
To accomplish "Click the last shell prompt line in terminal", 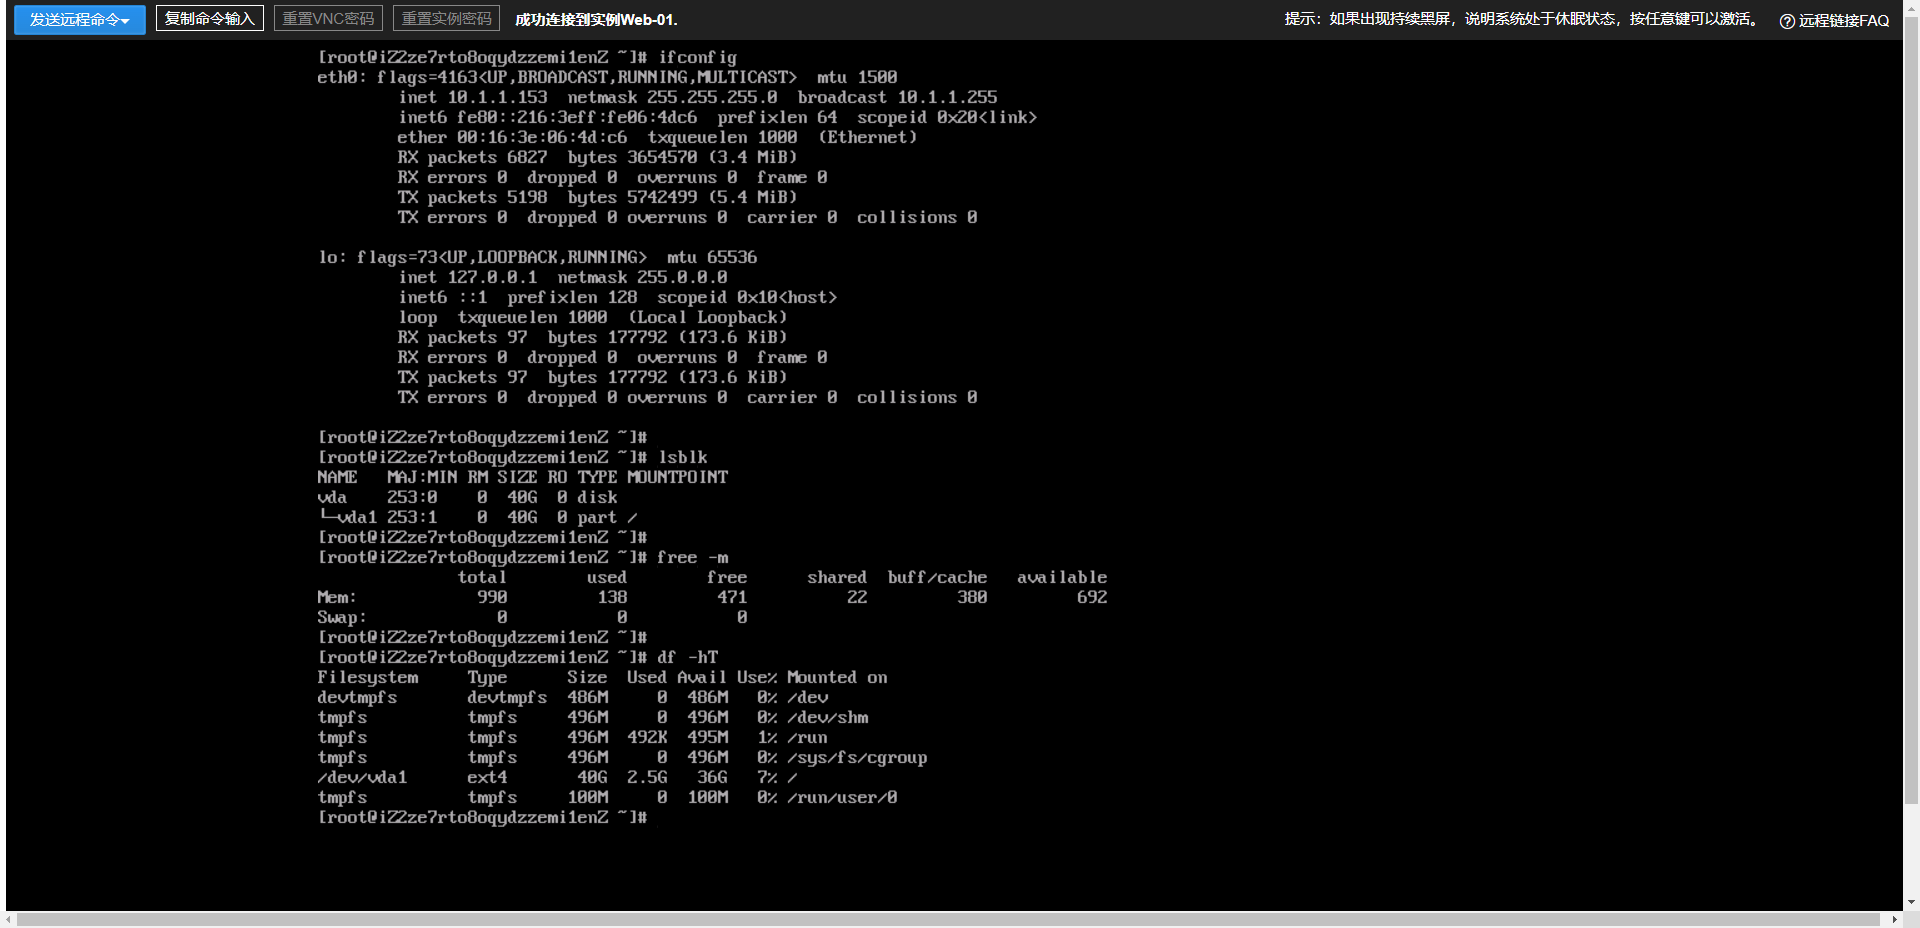I will [482, 817].
